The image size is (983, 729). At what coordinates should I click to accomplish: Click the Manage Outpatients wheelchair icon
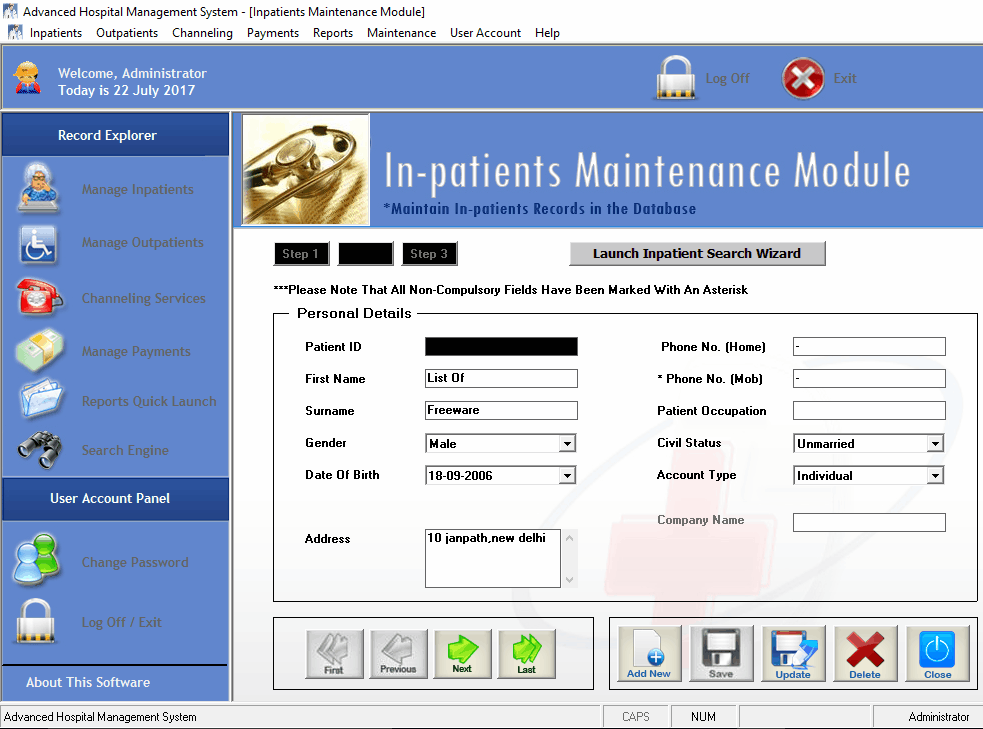38,244
